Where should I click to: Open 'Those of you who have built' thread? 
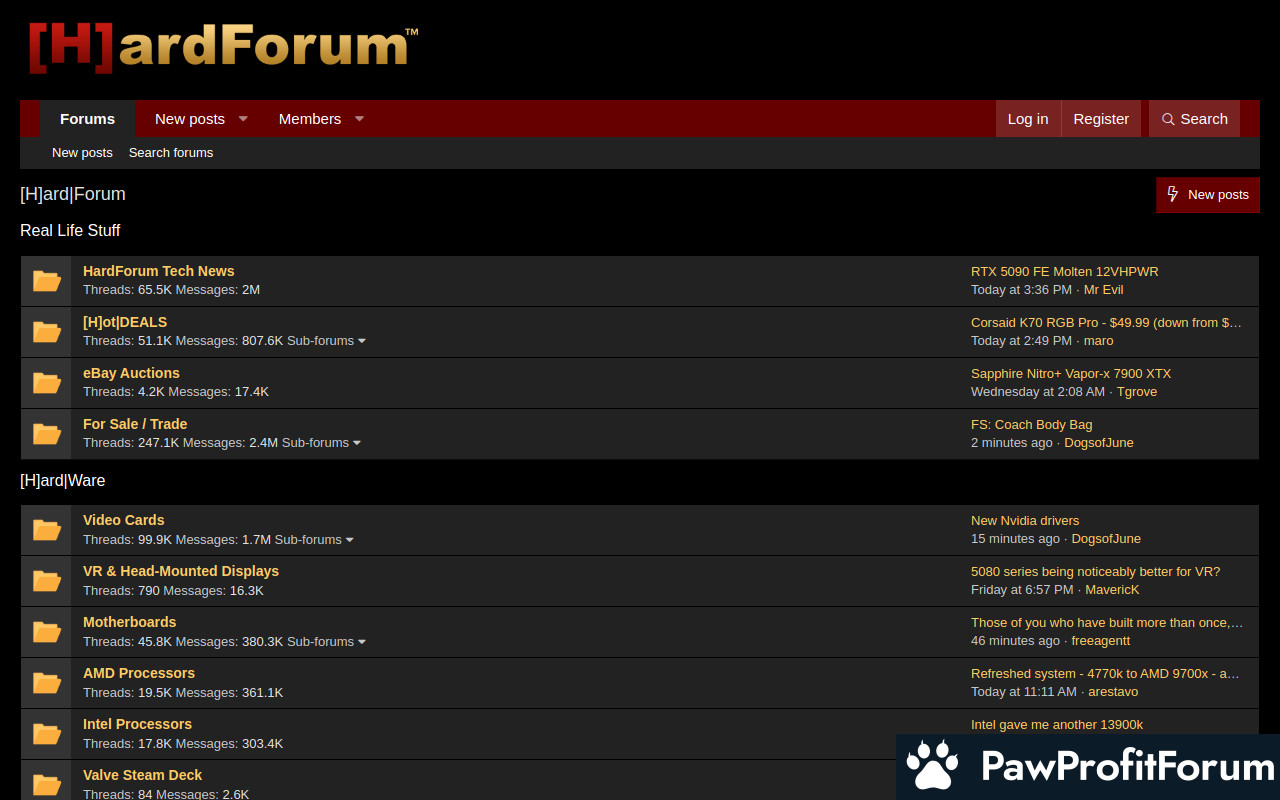1107,623
